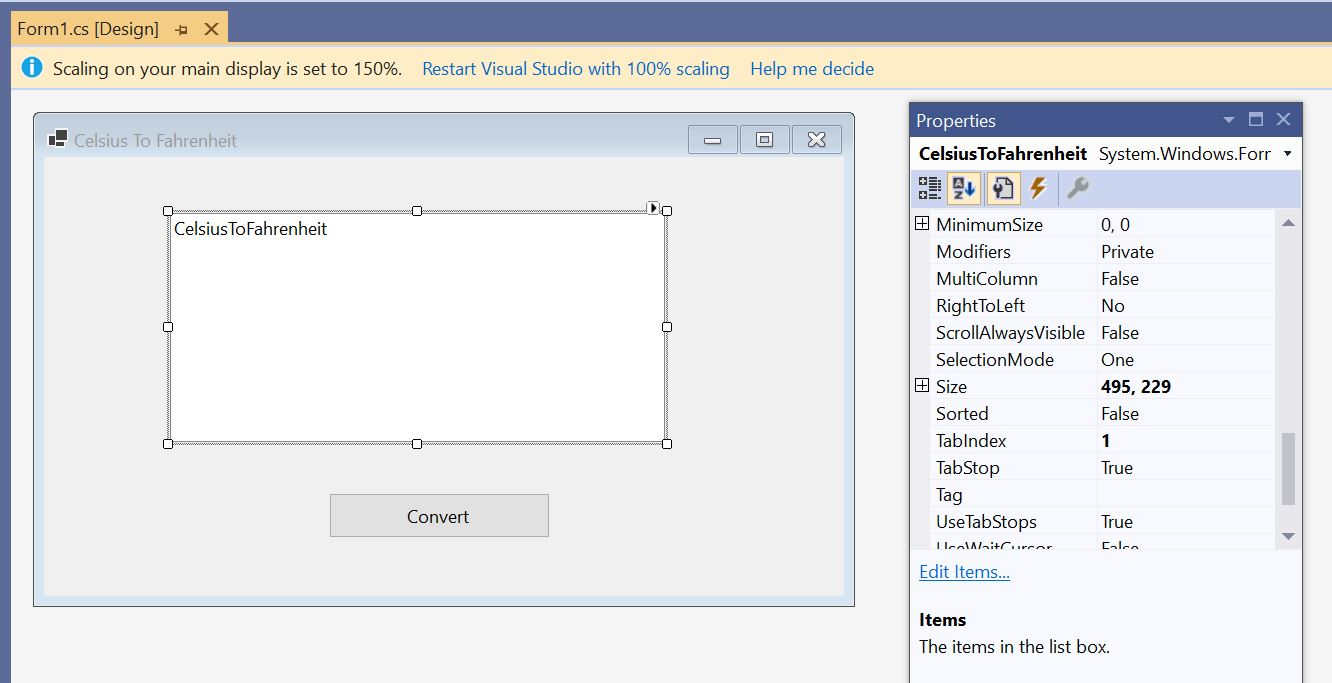The width and height of the screenshot is (1332, 683).
Task: Click the form icon in the Celsius window title bar
Action: (x=55, y=139)
